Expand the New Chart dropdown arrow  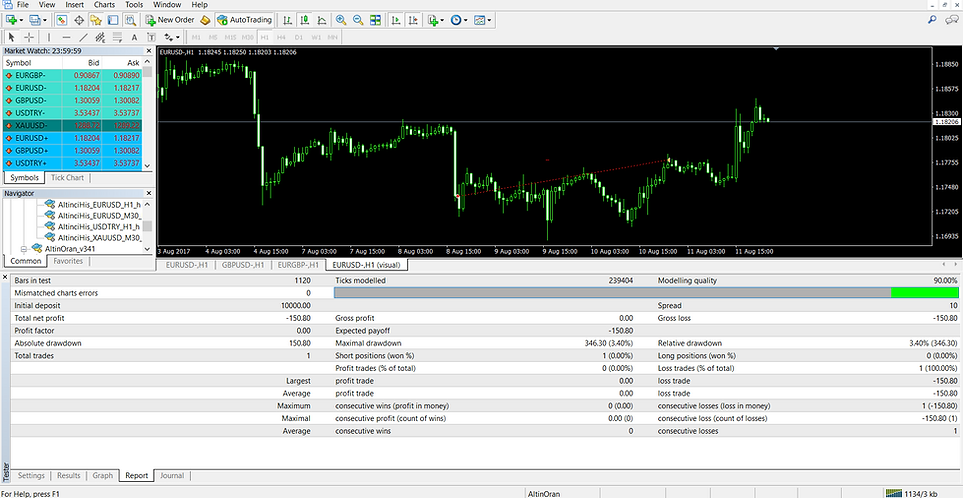[21, 20]
